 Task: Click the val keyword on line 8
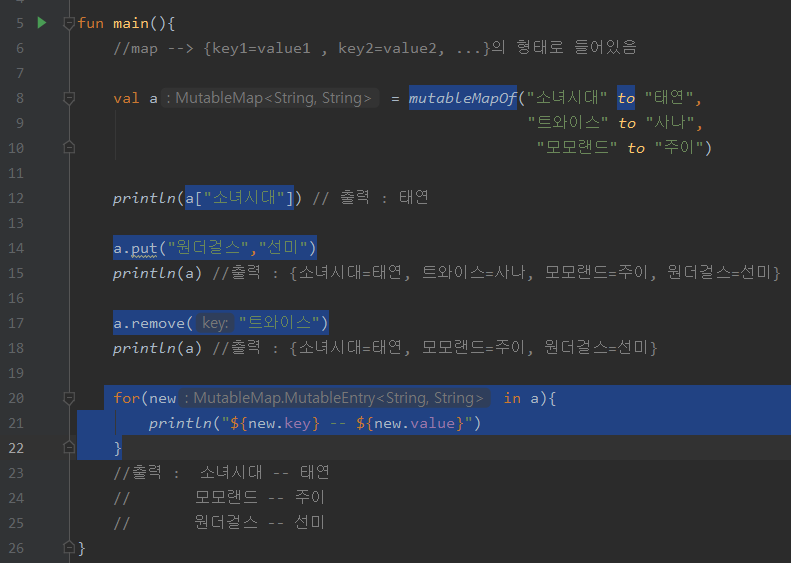click(x=126, y=98)
